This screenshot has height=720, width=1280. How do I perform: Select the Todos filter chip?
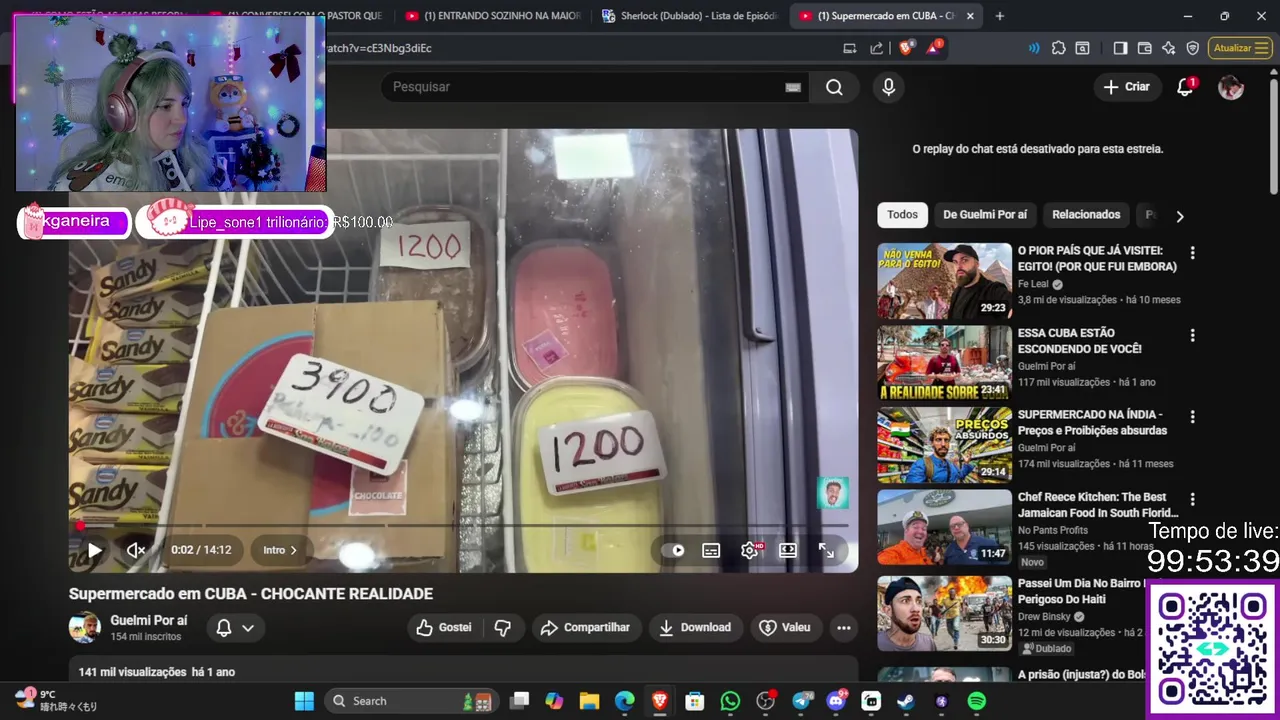click(x=902, y=215)
